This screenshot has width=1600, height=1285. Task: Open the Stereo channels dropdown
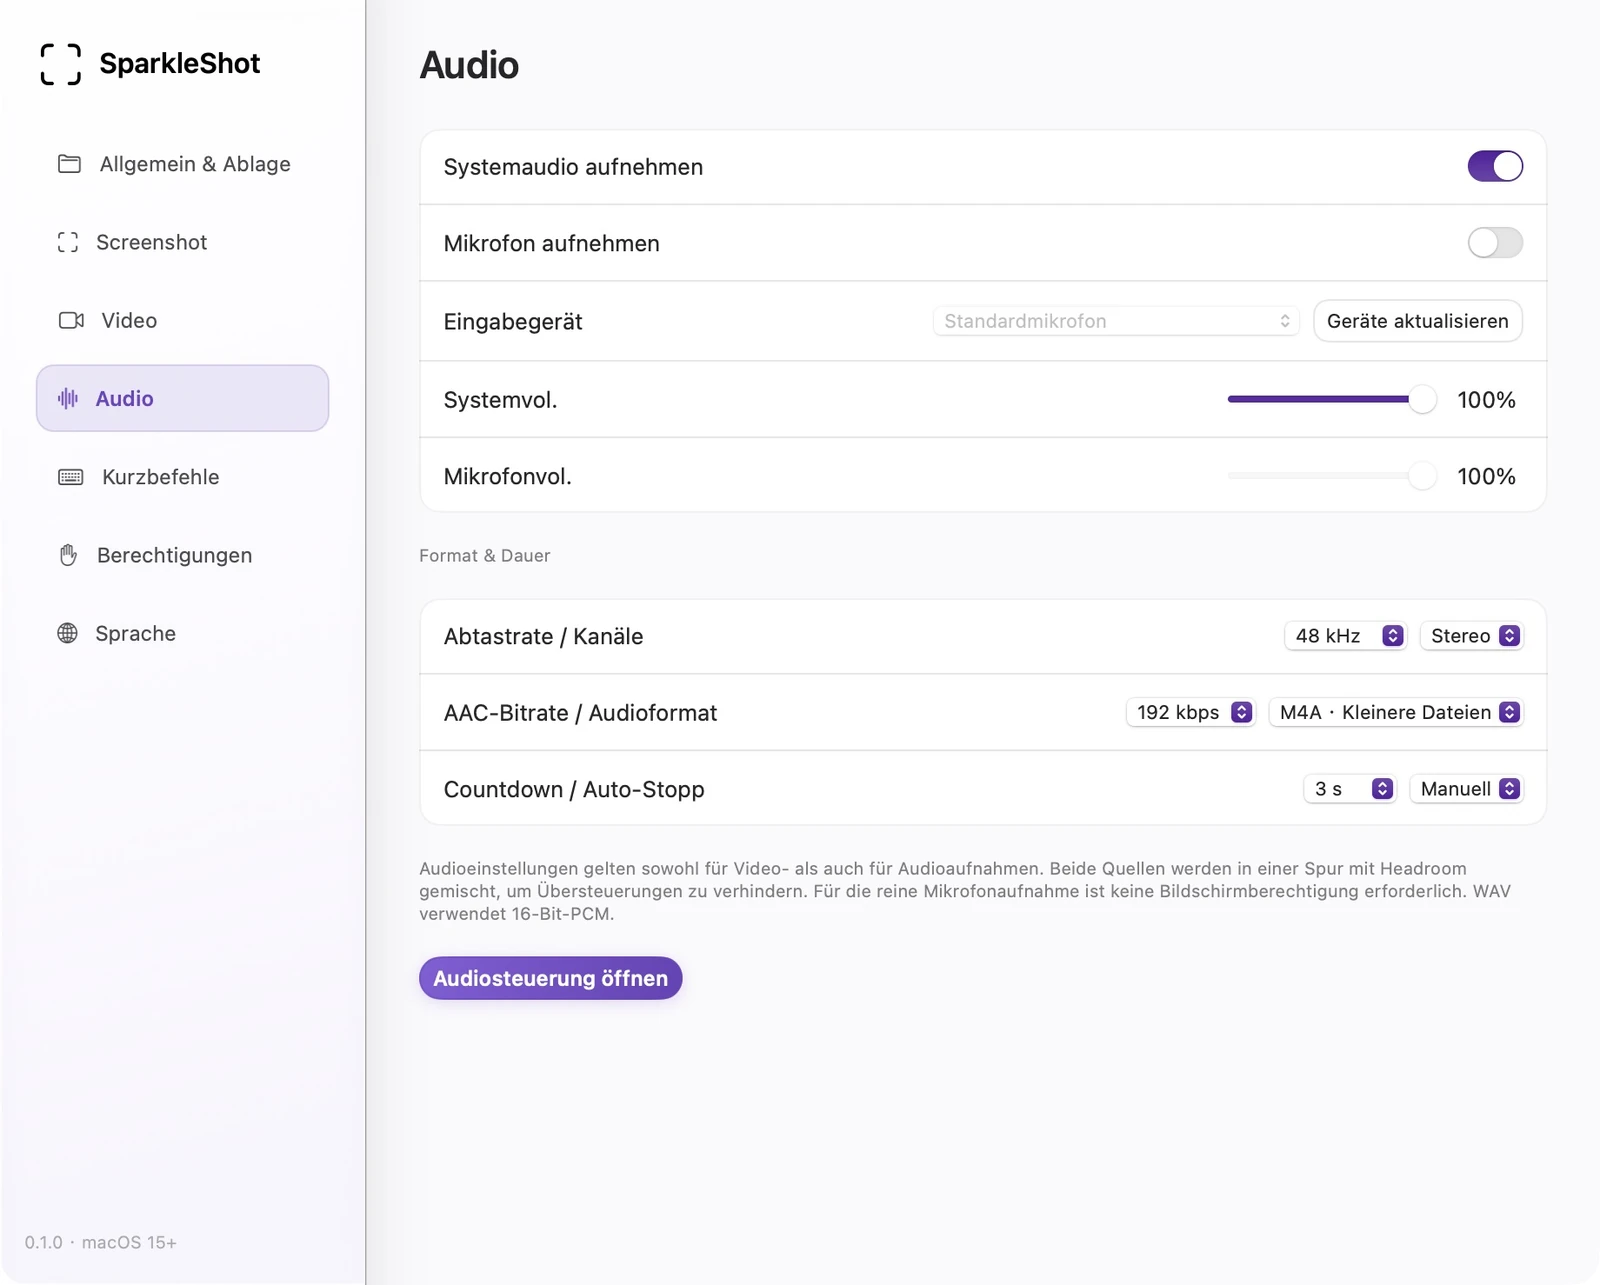pos(1472,636)
